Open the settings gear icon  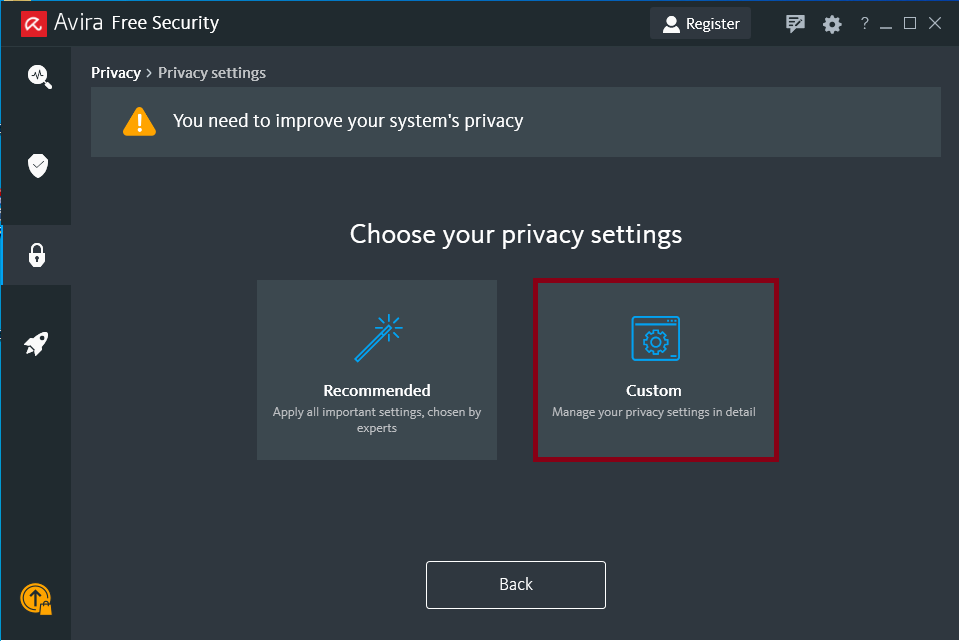pos(832,24)
